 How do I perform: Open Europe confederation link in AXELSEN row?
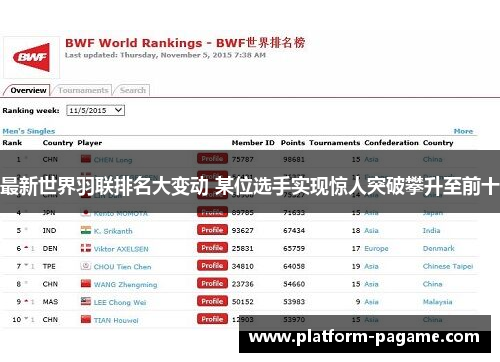coord(376,248)
